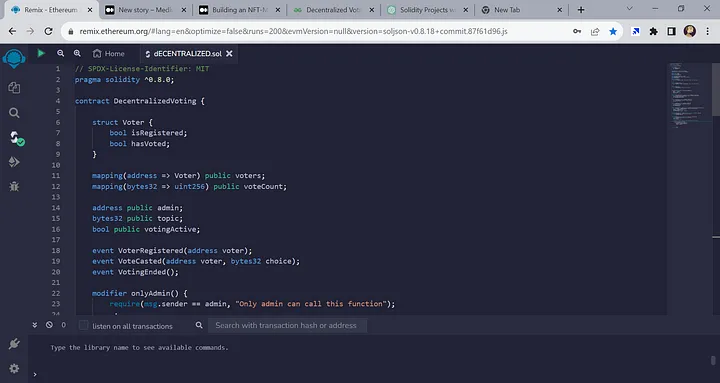
Task: Go back in browser history
Action: [12, 31]
